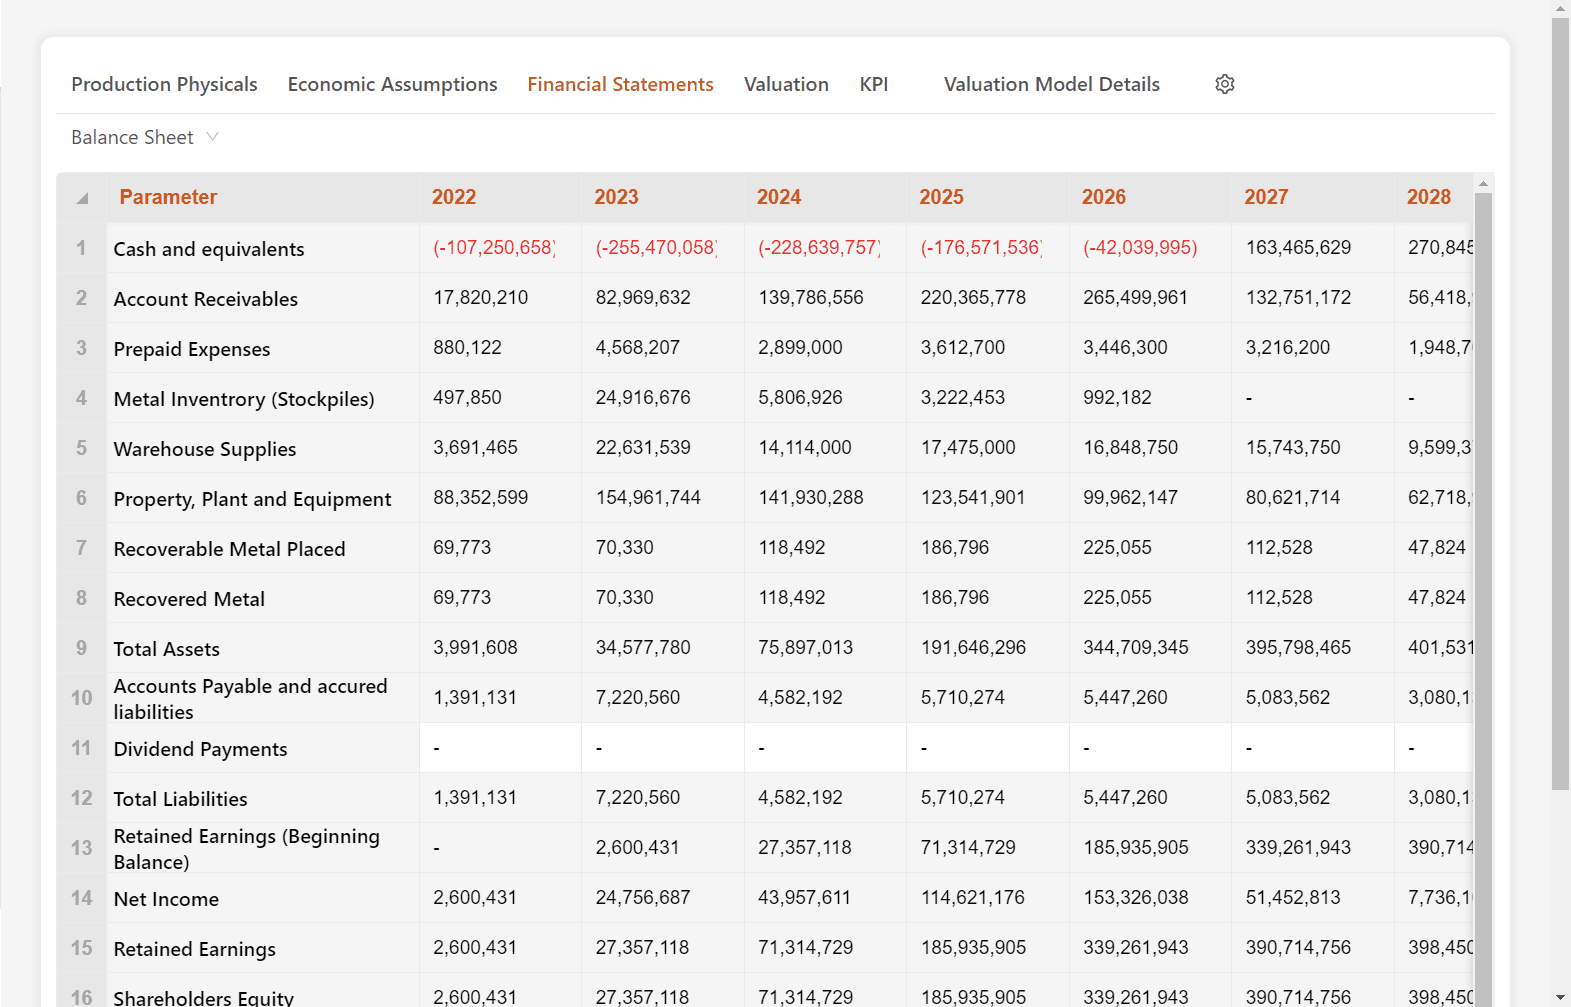The image size is (1571, 1007).
Task: Click the dropdown chevron beside Balance Sheet
Action: [212, 137]
